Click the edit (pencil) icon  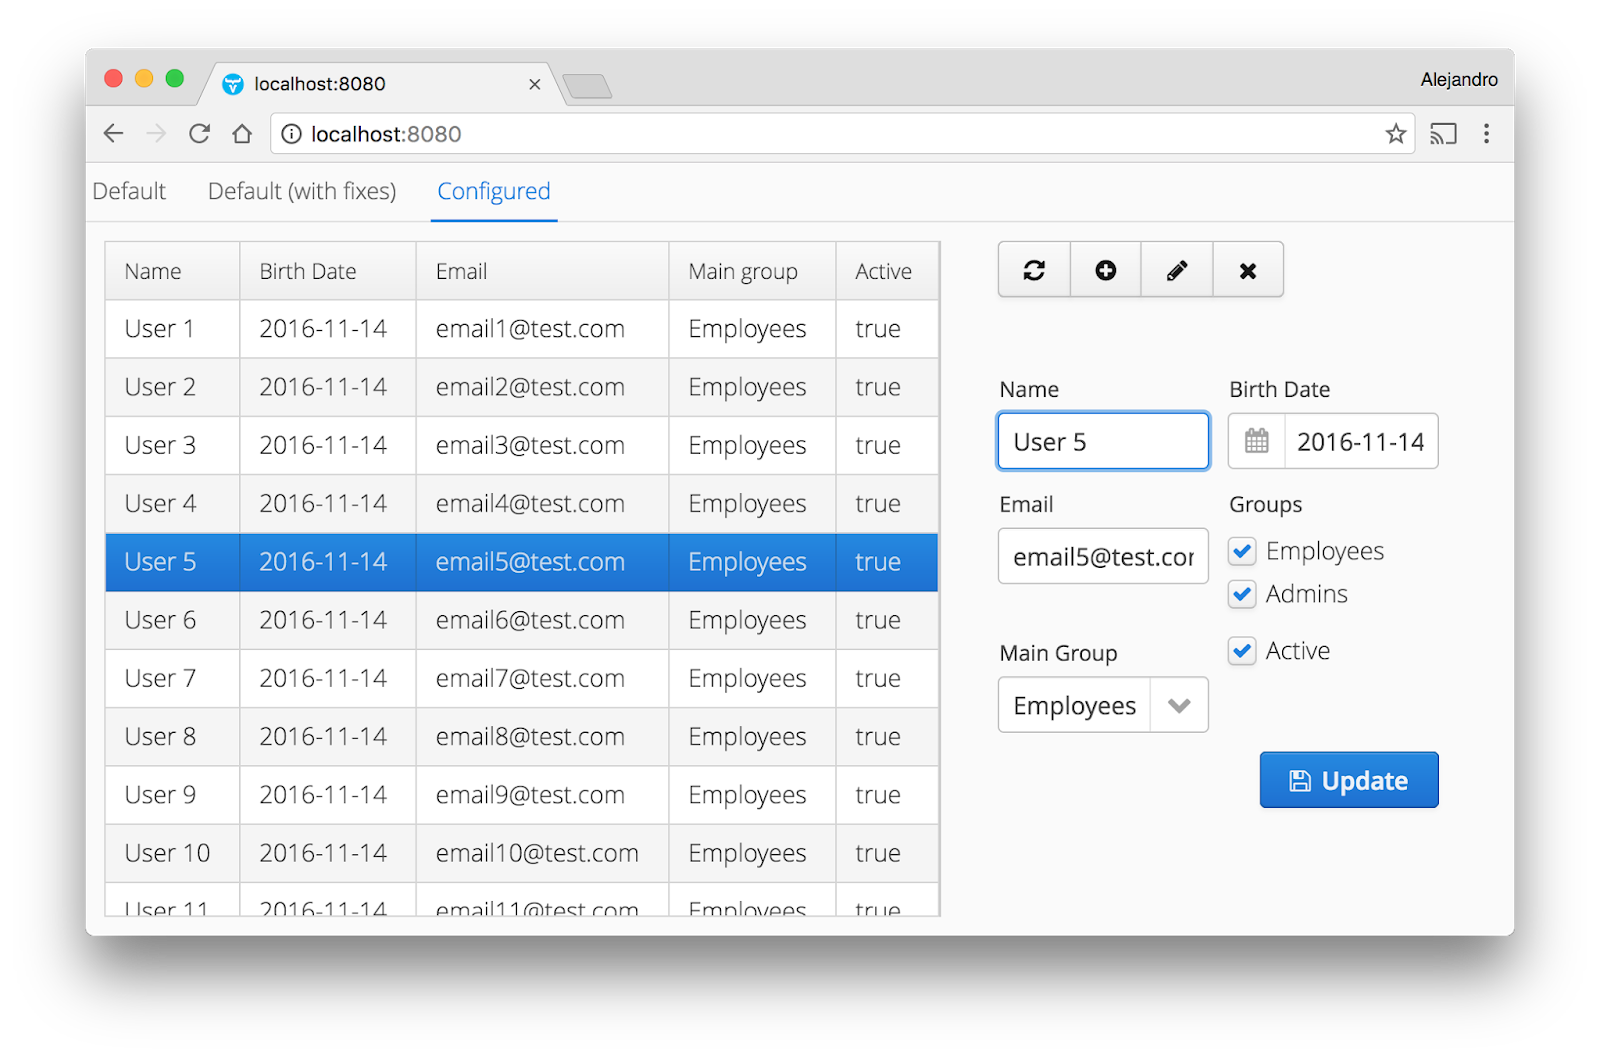1176,269
